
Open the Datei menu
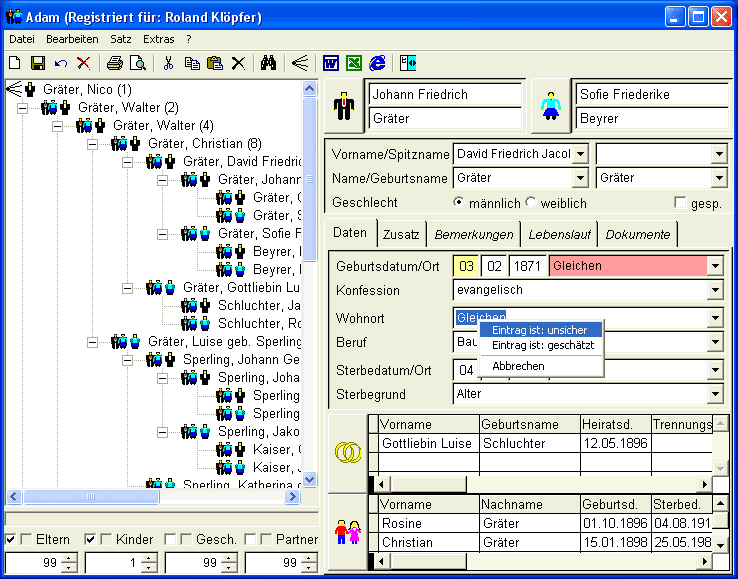tap(22, 39)
